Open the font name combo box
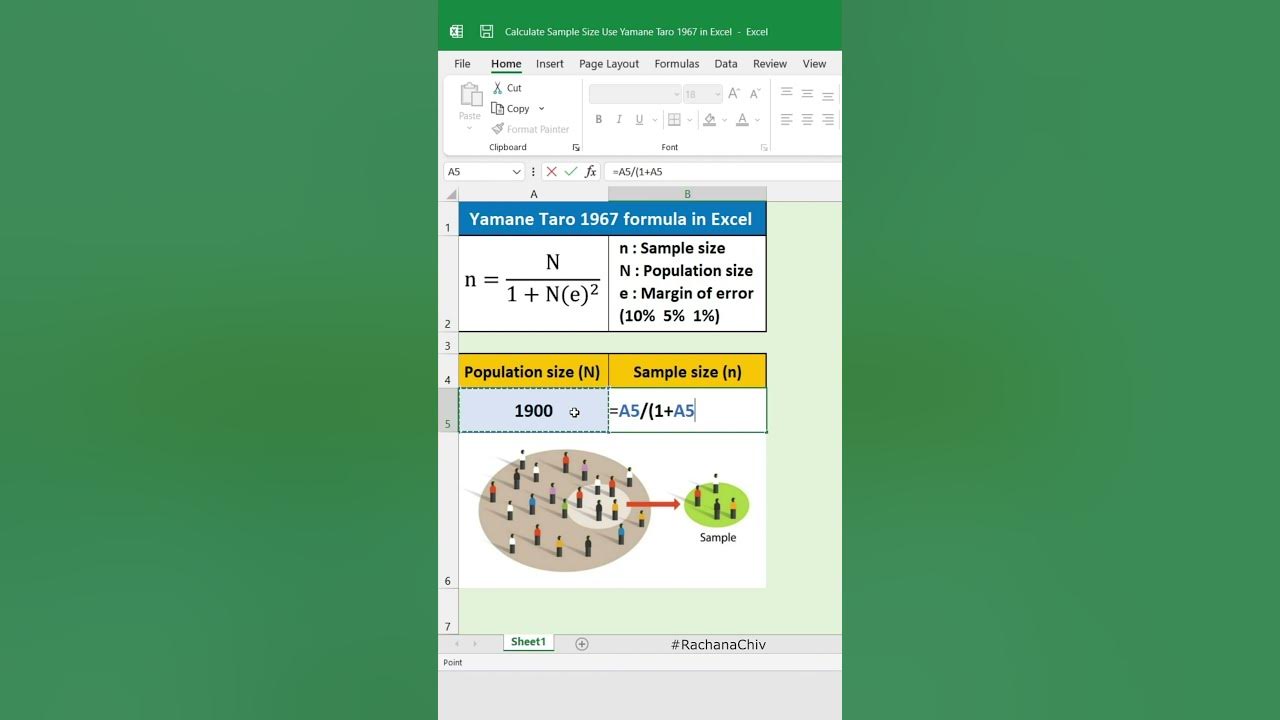 tap(634, 94)
